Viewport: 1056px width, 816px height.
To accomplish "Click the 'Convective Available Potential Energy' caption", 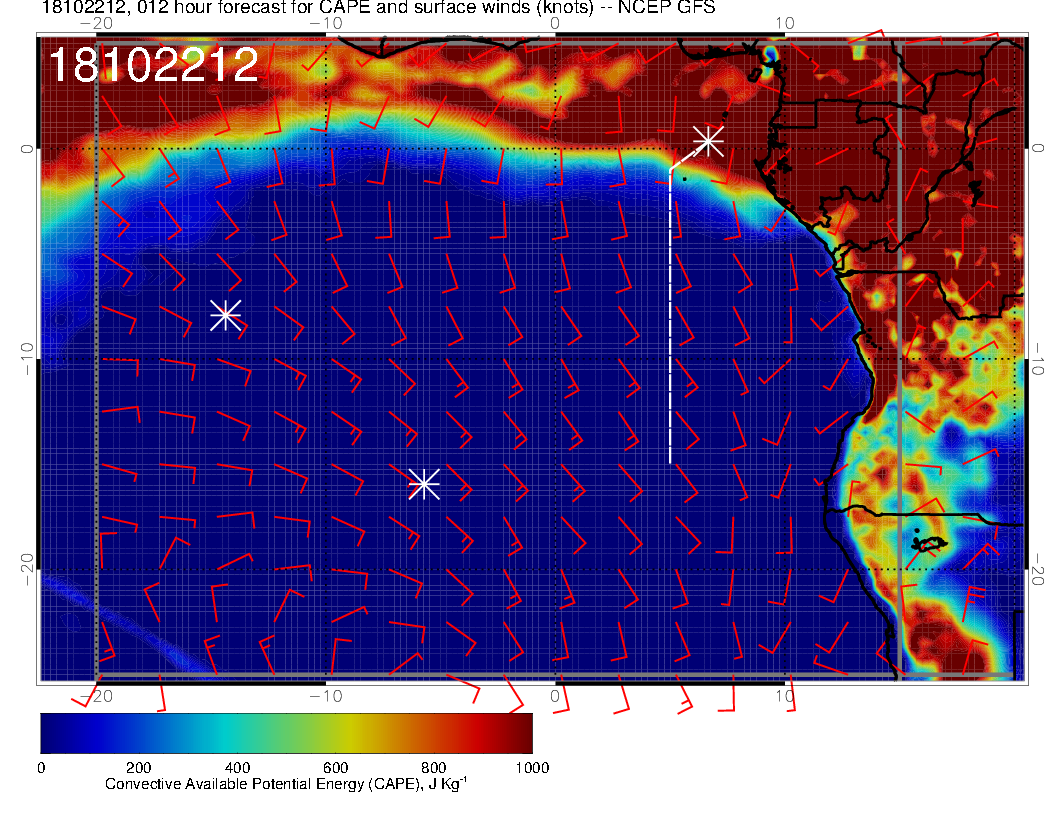I will click(x=285, y=785).
